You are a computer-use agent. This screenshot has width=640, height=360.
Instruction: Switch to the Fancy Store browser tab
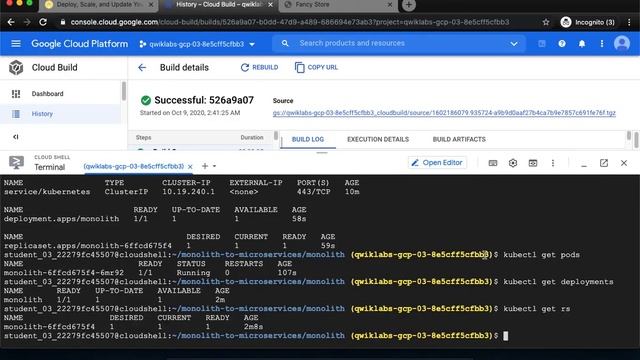coord(338,5)
